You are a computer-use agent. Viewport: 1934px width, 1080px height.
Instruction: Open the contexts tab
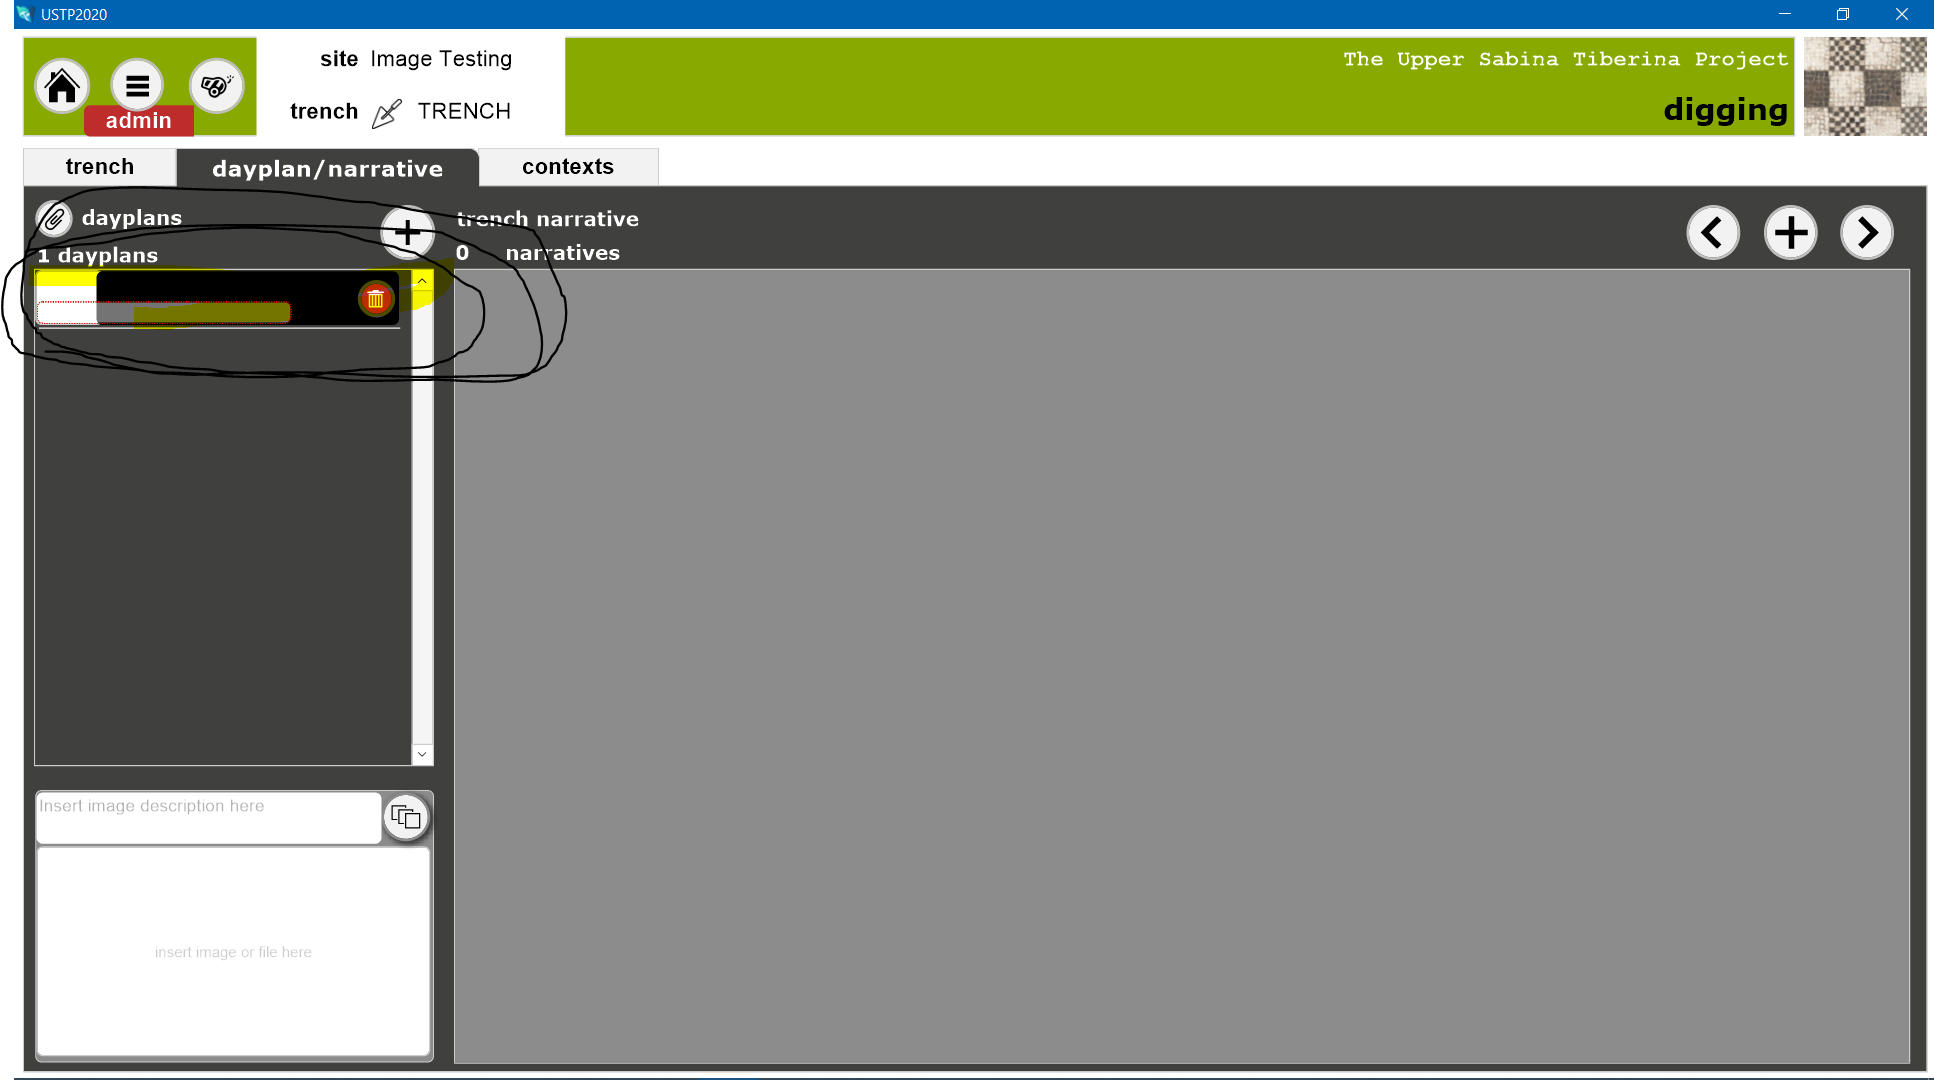tap(567, 167)
